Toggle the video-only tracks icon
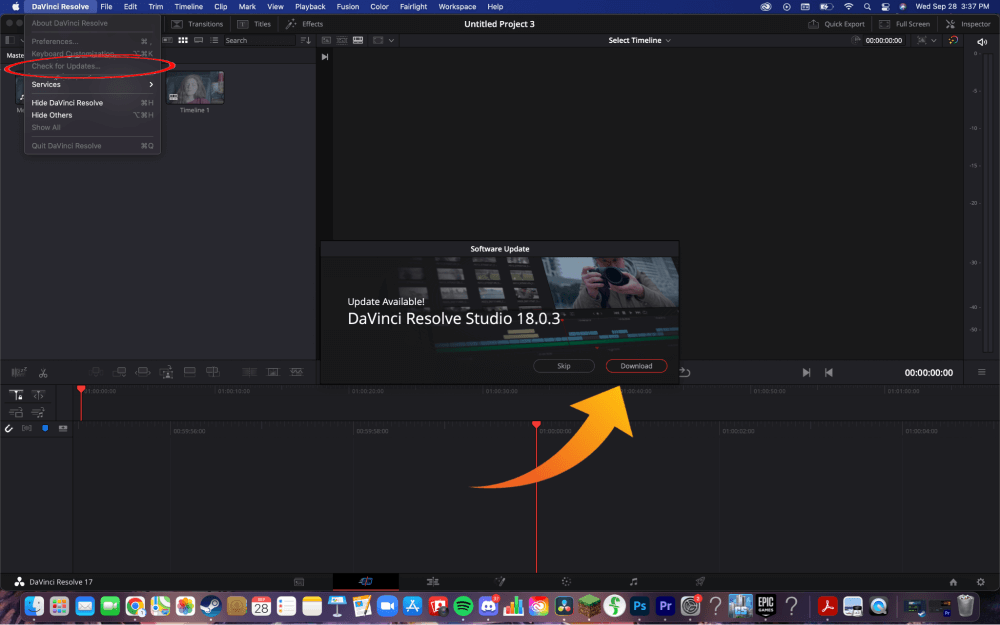This screenshot has height=625, width=1000. pos(16,413)
